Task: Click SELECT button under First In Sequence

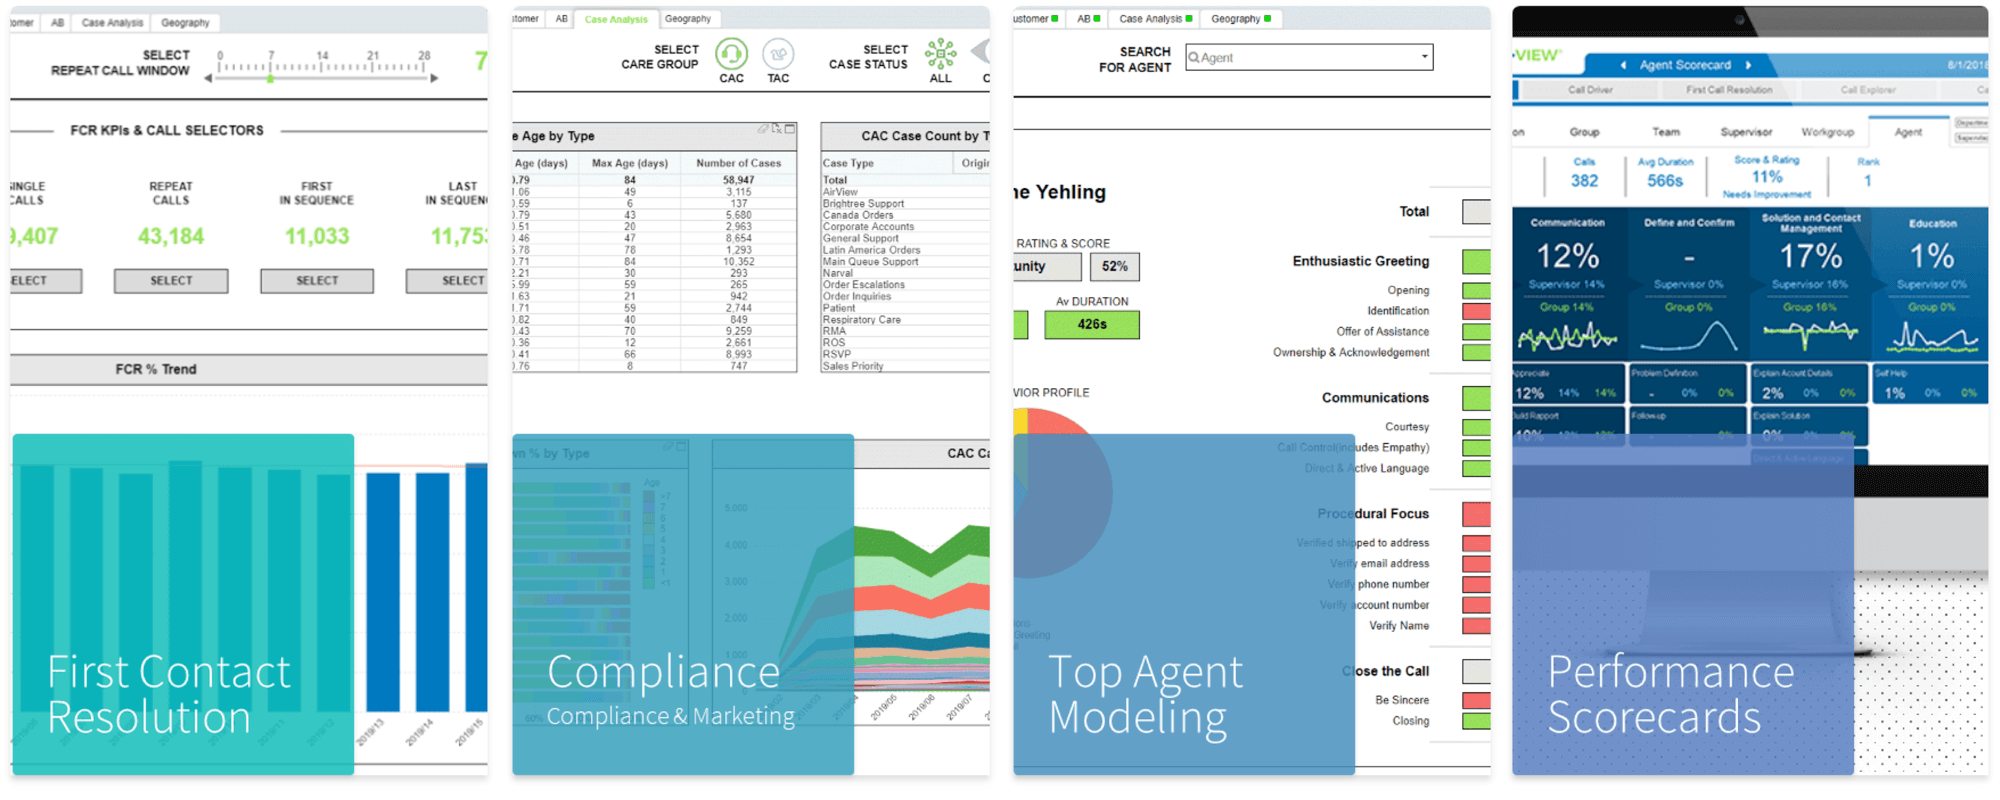Action: [x=317, y=281]
